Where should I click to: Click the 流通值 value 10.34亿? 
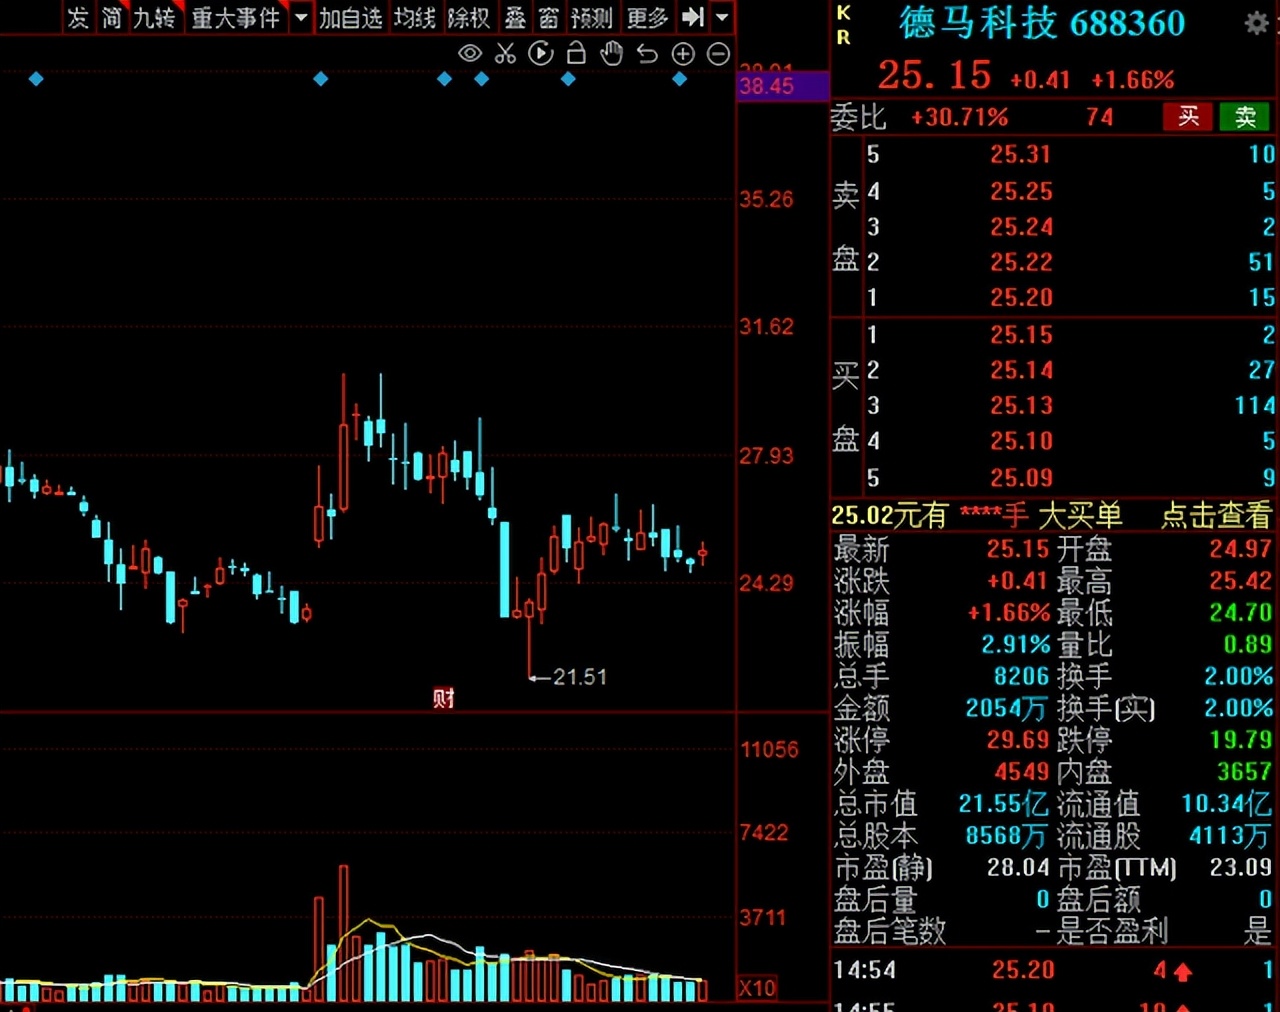click(1226, 804)
